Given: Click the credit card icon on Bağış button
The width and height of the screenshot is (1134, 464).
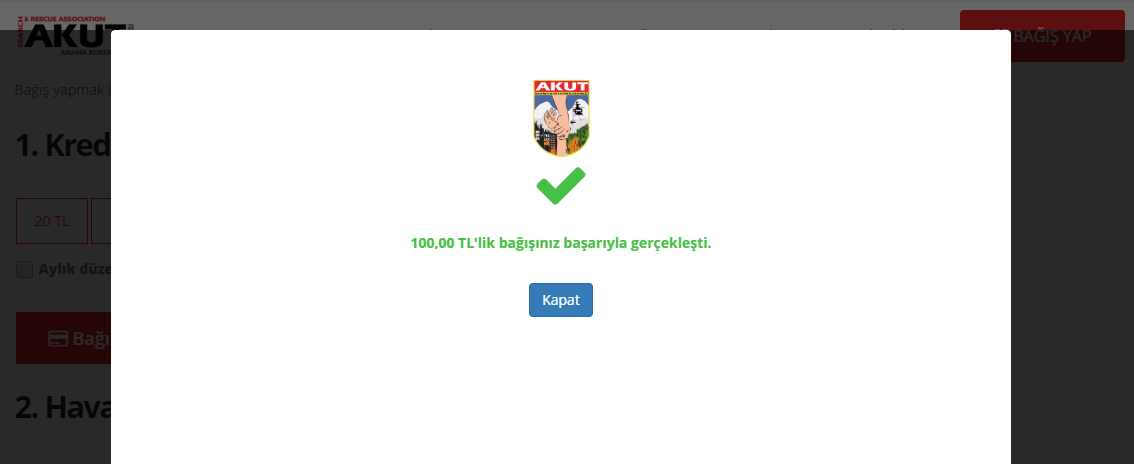Looking at the screenshot, I should coord(58,338).
